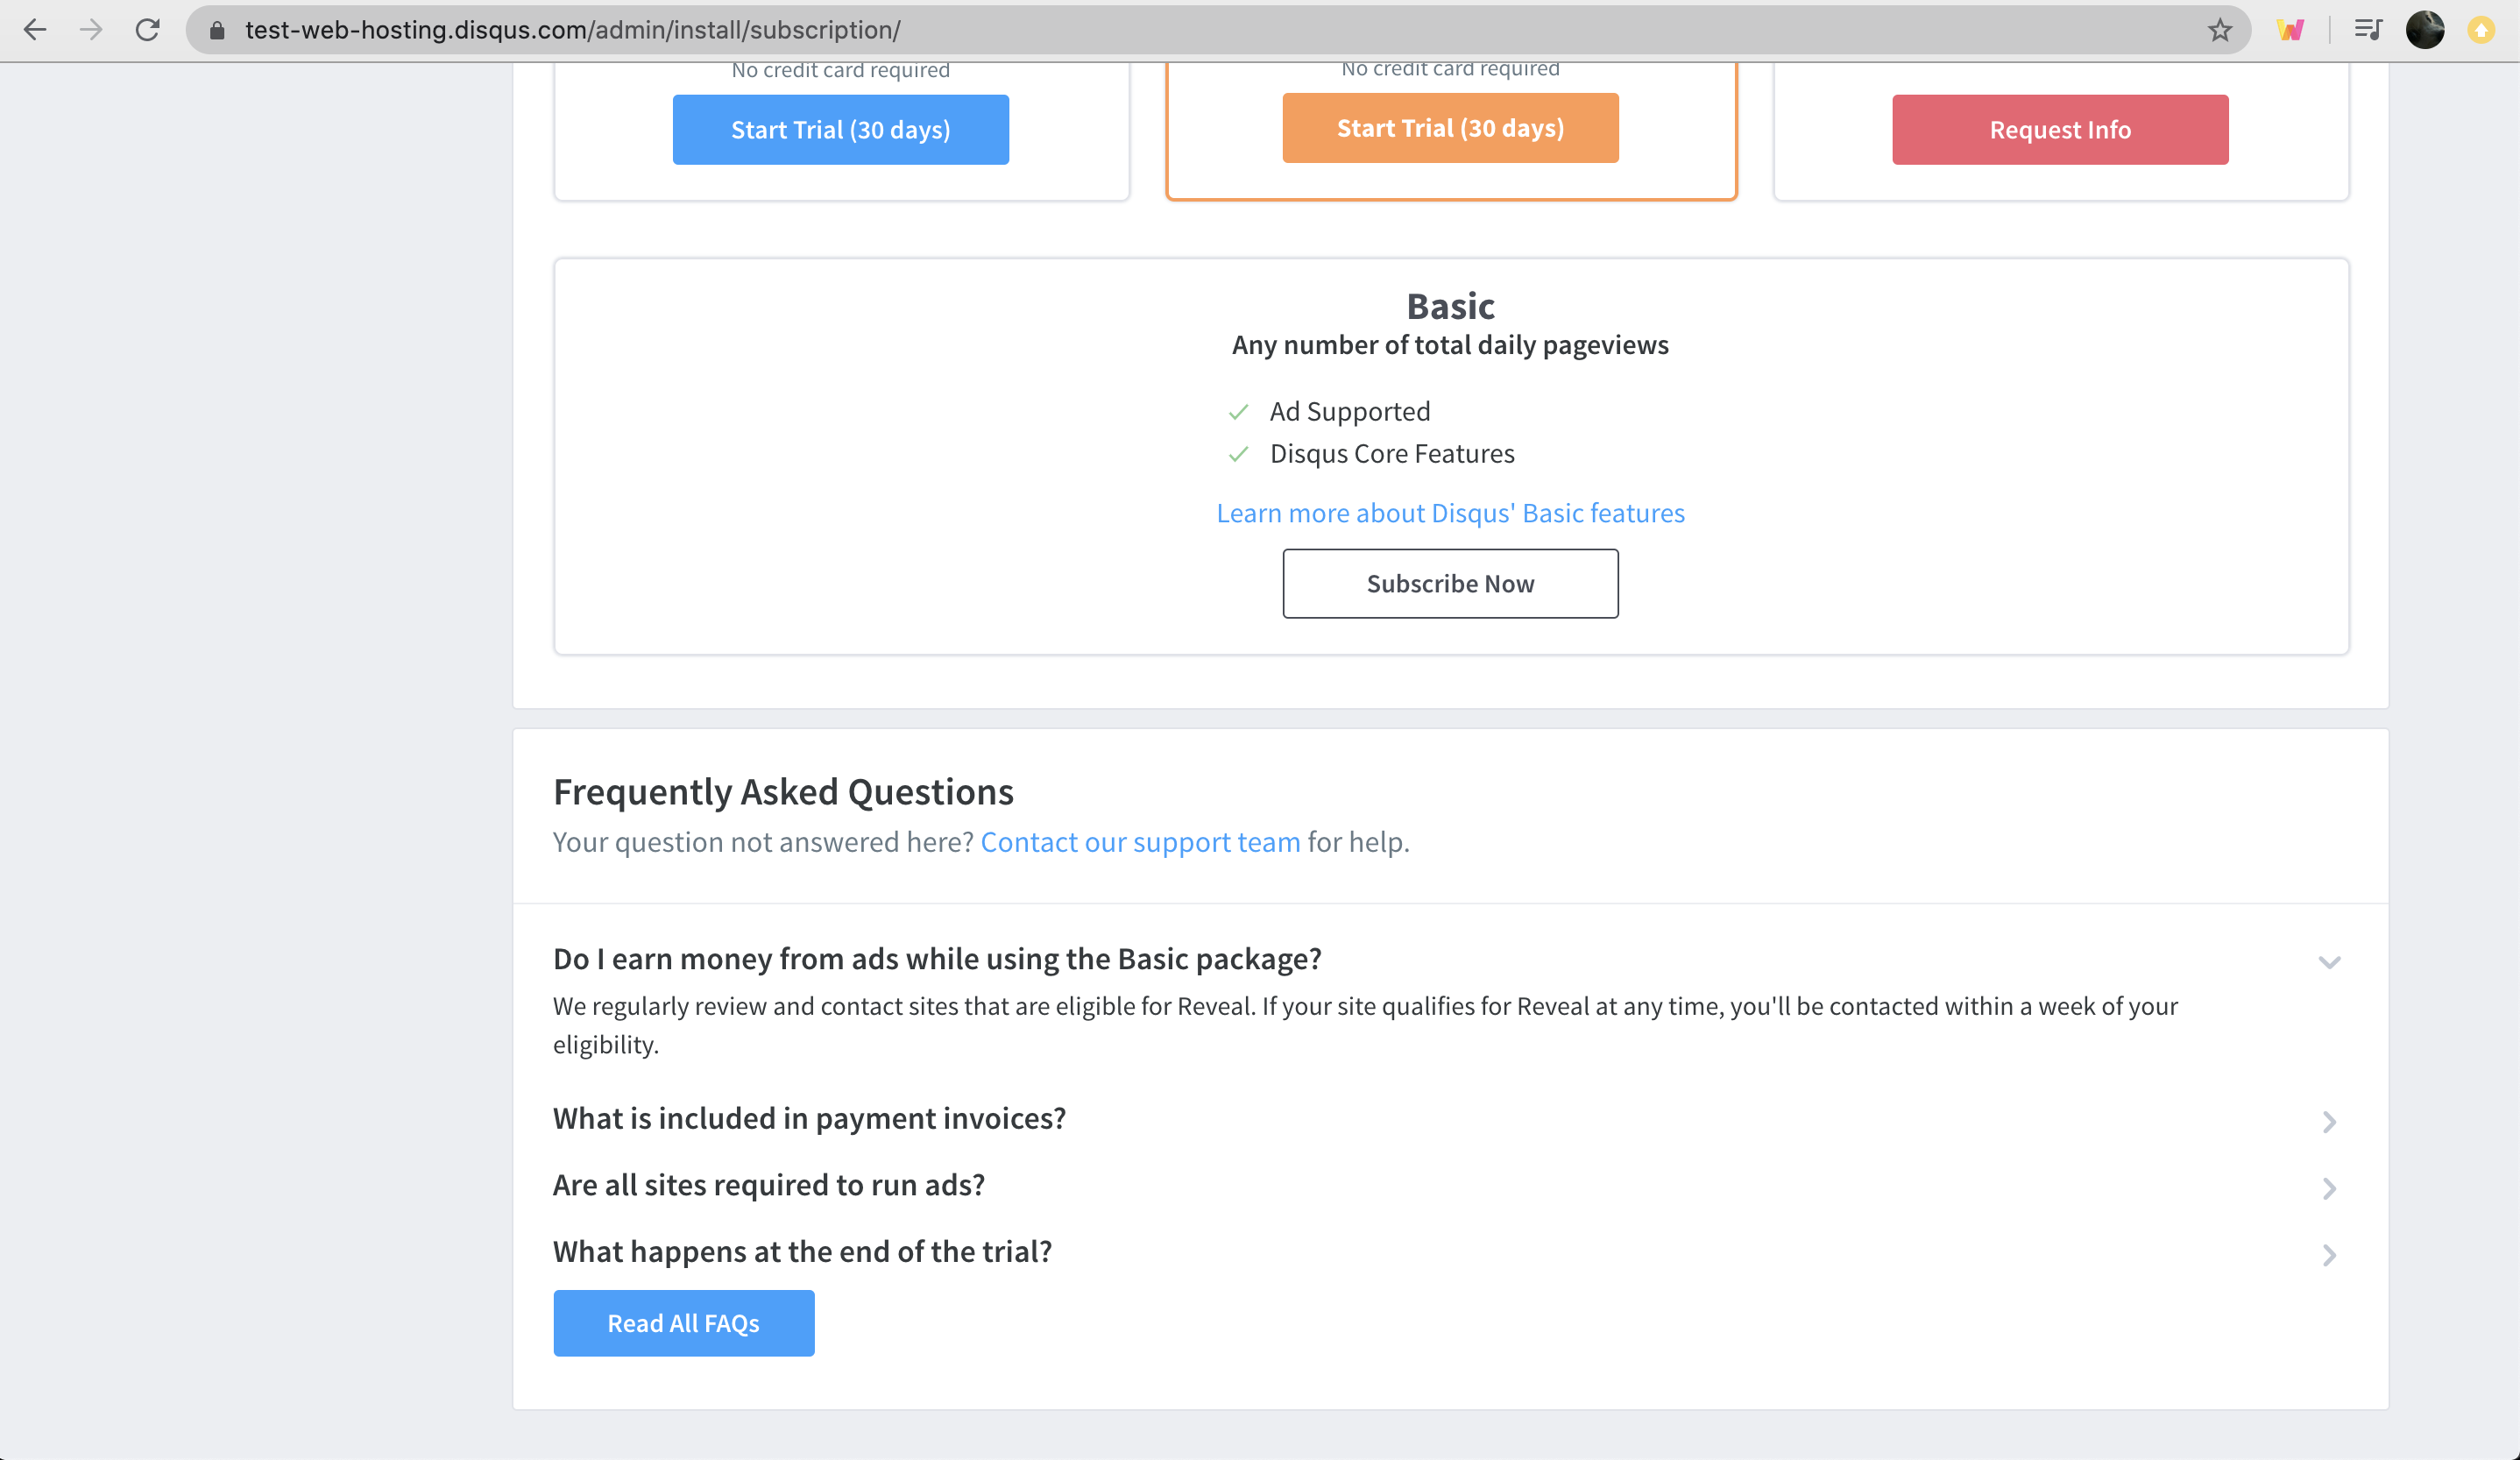2520x1460 pixels.
Task: Expand the payment invoices question
Action: tap(2329, 1121)
